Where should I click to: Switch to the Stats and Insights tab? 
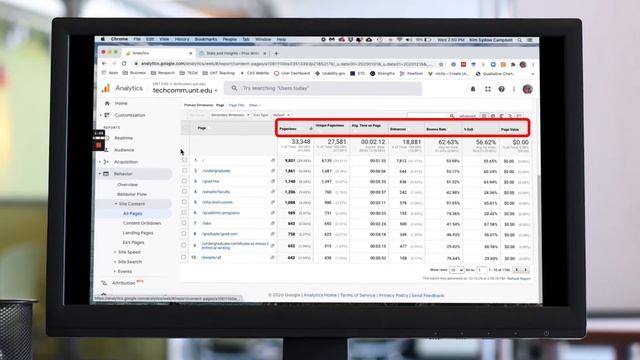(233, 53)
